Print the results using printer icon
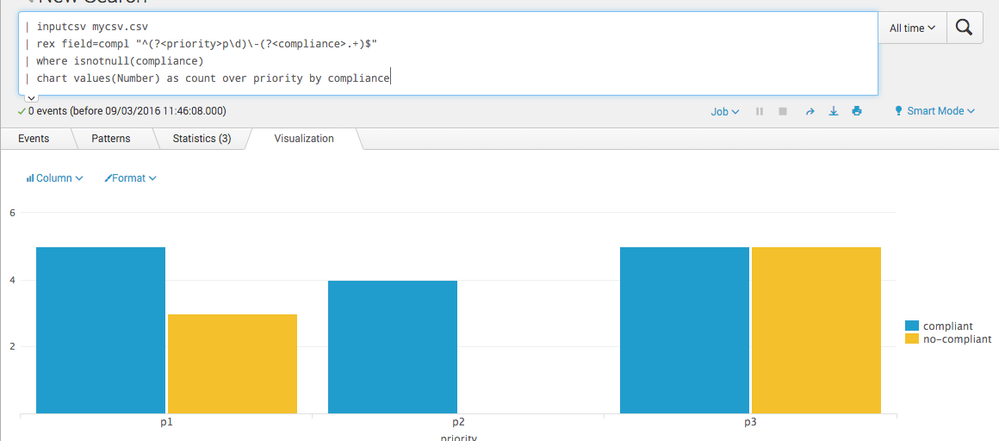 click(x=856, y=112)
